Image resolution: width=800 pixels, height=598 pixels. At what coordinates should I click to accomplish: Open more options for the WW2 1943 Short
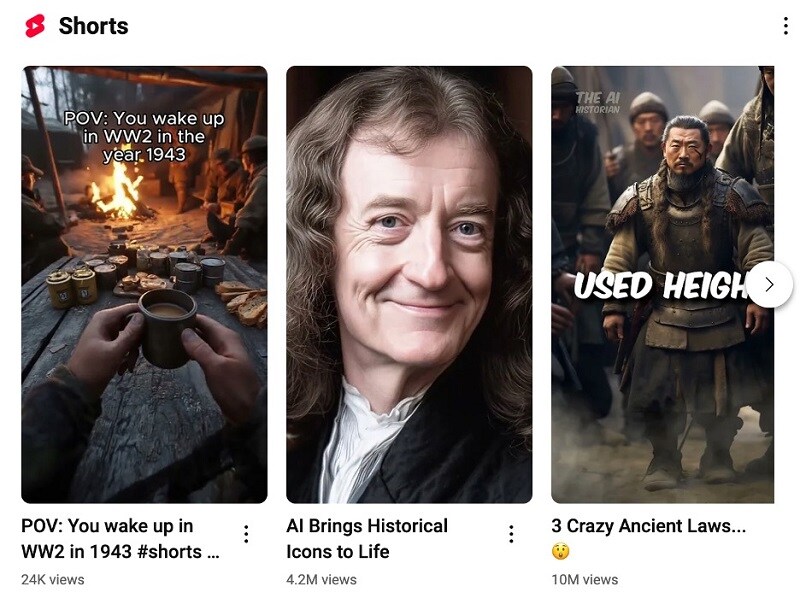coord(246,534)
